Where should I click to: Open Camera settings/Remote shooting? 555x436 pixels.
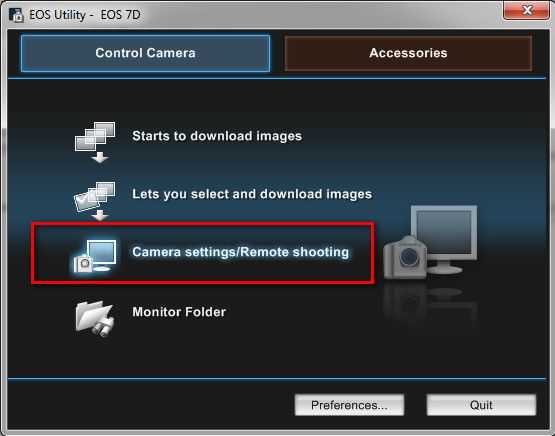point(240,252)
